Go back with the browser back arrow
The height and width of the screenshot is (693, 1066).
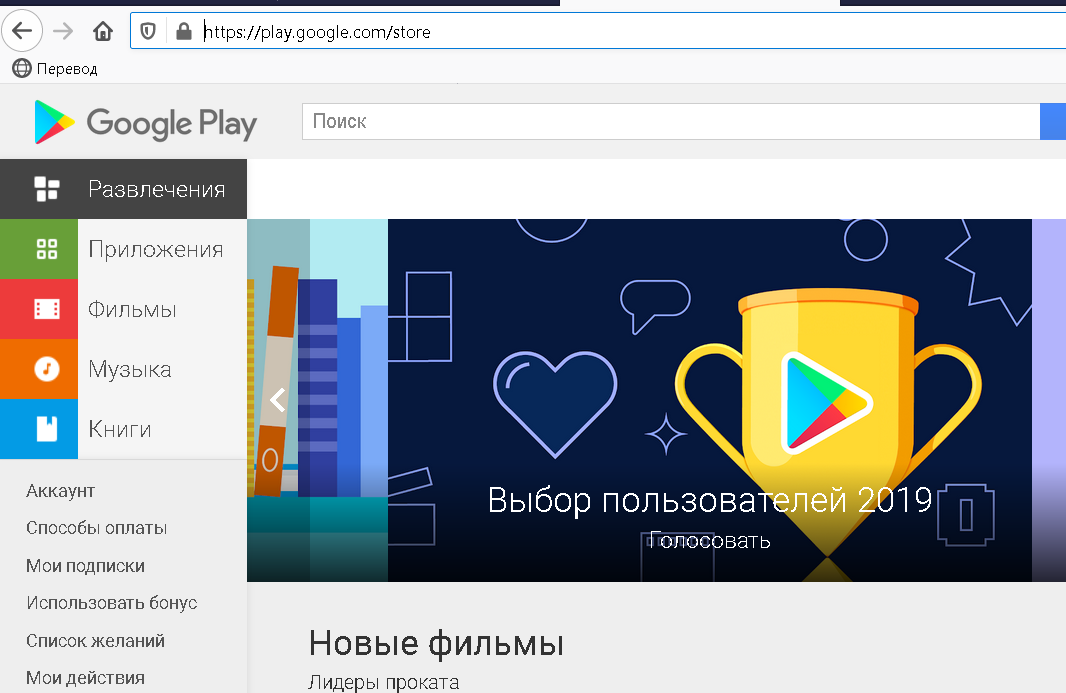22,31
